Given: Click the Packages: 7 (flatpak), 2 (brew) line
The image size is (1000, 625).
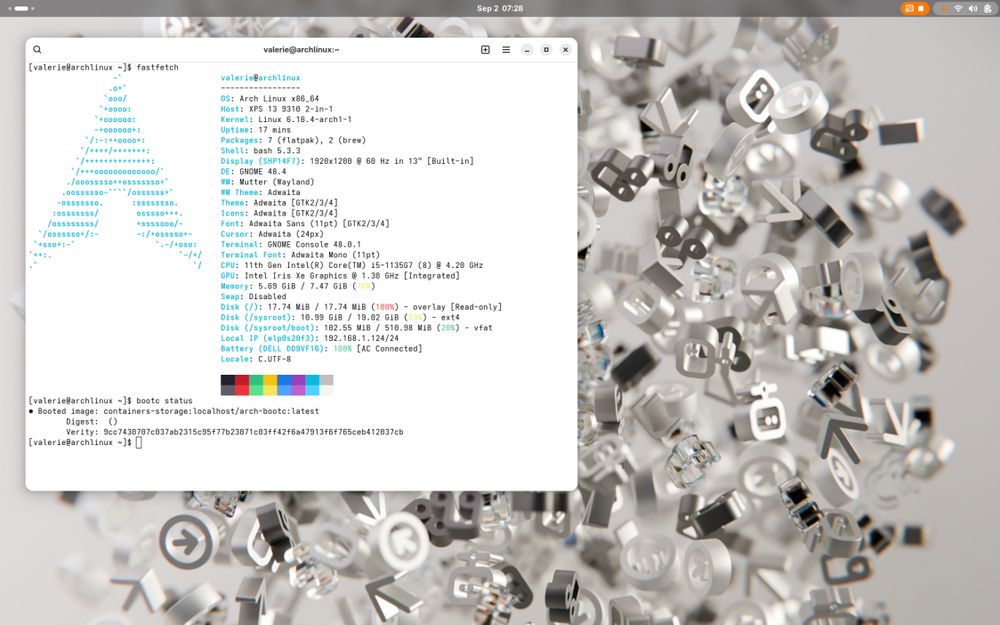Looking at the screenshot, I should tap(293, 140).
